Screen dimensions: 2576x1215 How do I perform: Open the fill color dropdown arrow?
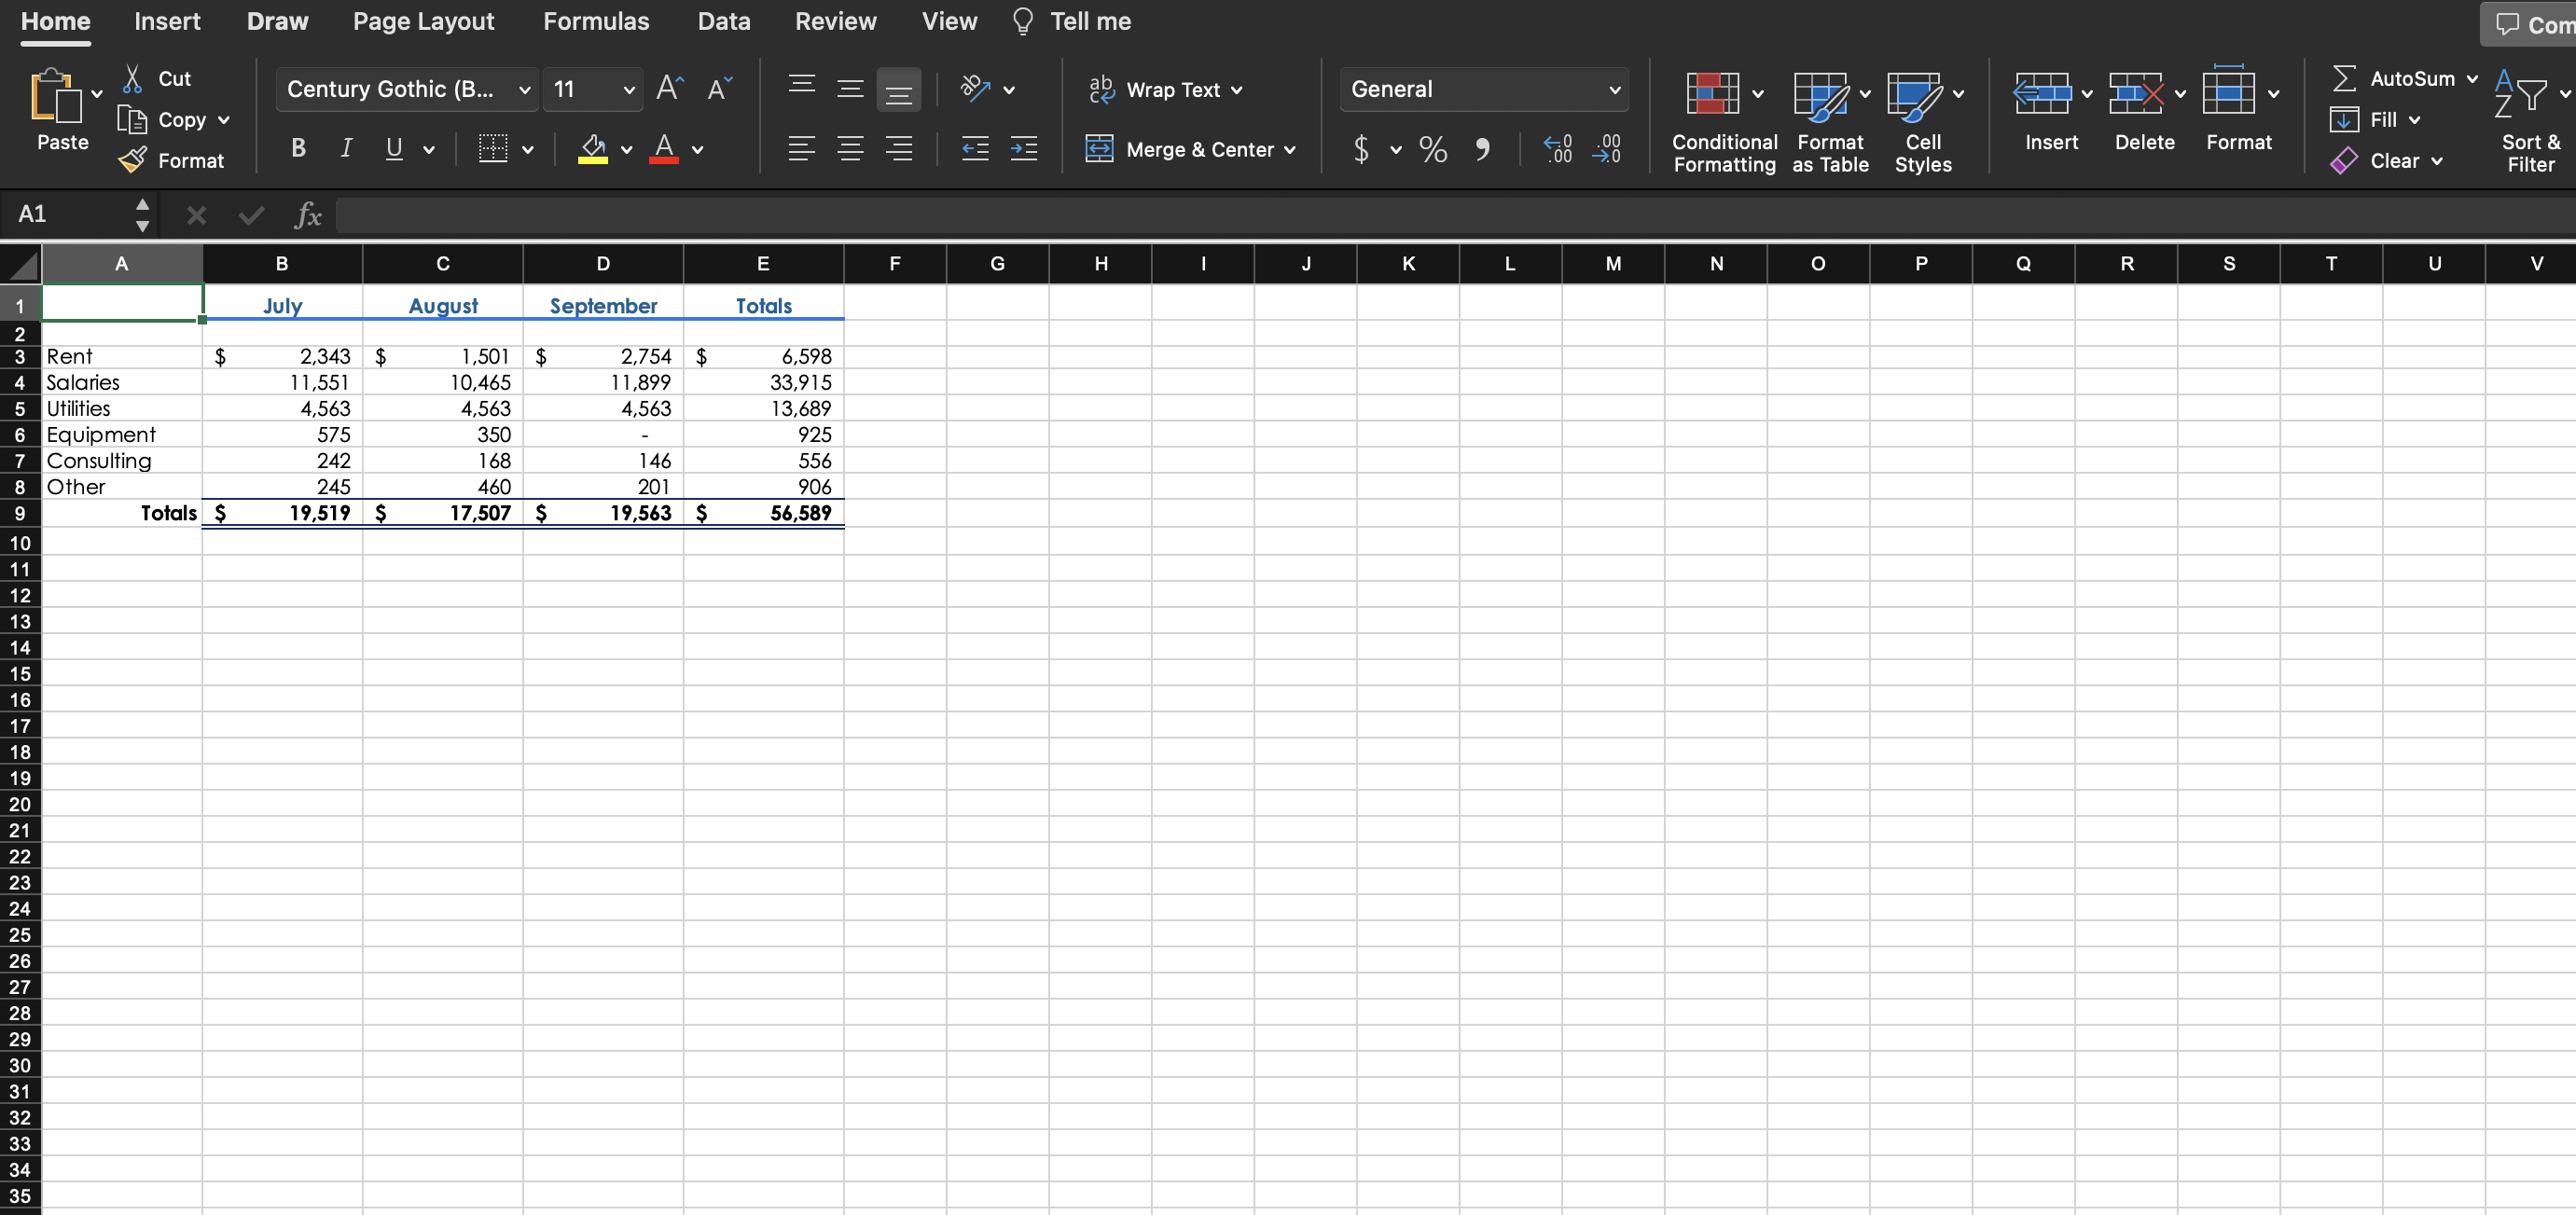626,150
